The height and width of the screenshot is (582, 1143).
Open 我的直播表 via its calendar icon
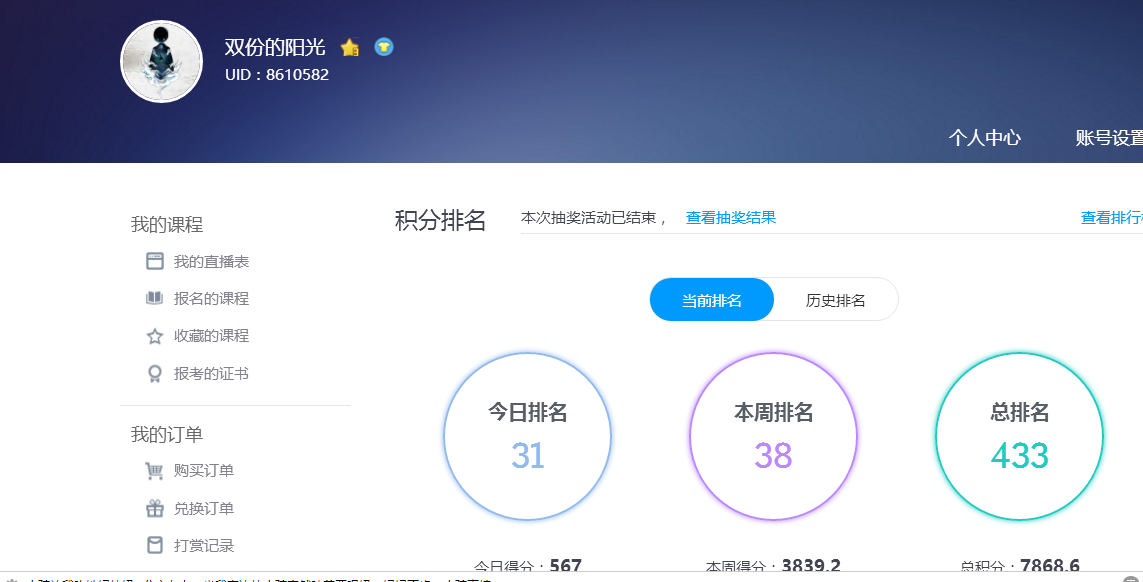tap(155, 261)
